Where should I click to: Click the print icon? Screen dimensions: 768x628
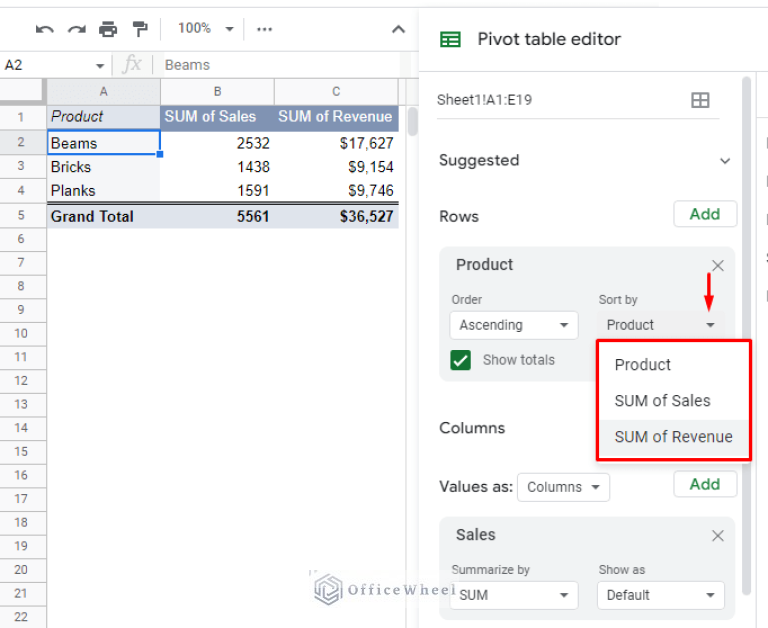(108, 29)
